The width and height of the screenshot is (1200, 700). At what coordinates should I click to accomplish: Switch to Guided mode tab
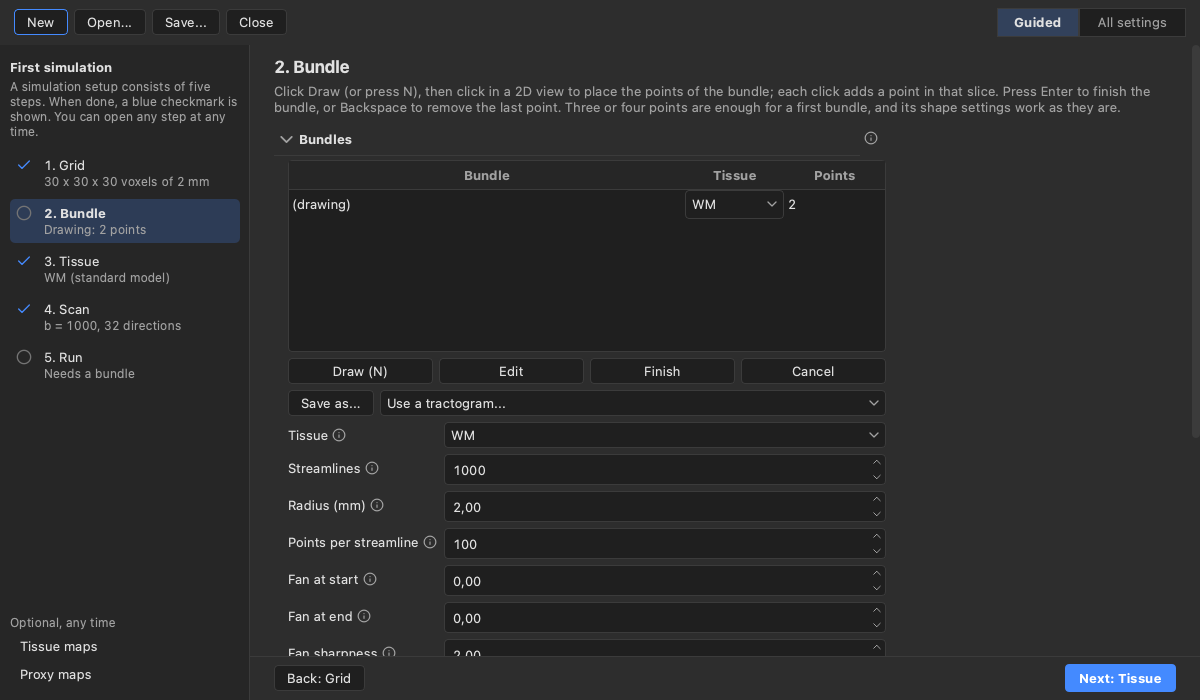1038,22
